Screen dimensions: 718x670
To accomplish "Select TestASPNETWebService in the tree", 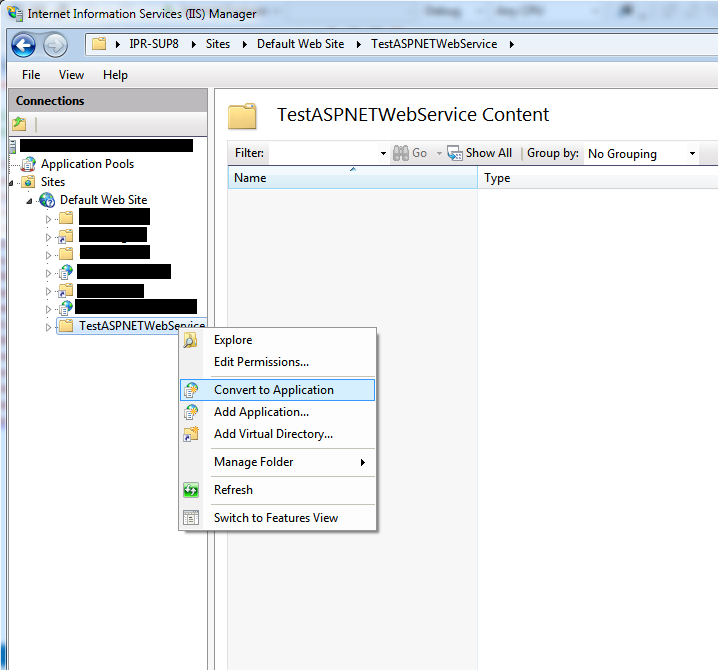I will click(141, 326).
